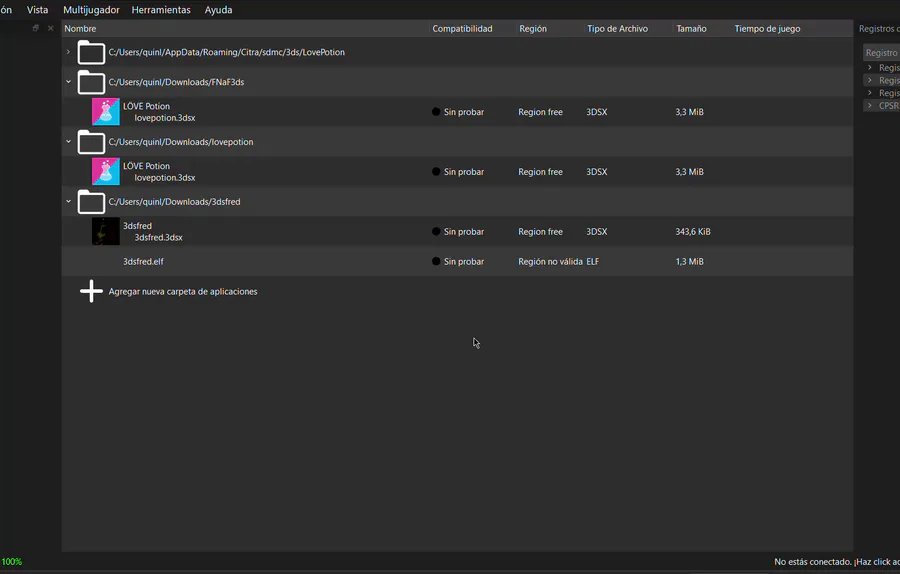Collapse the Downloads/3dsfred folder chevron

point(68,202)
